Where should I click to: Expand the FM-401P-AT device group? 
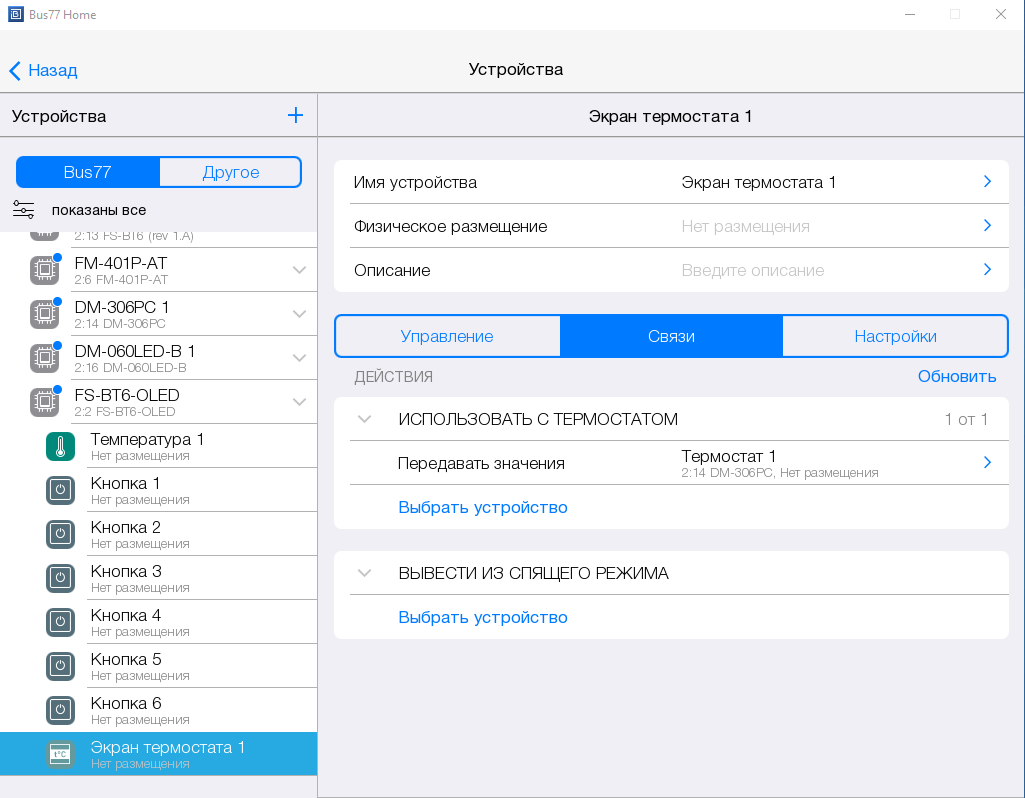point(299,270)
